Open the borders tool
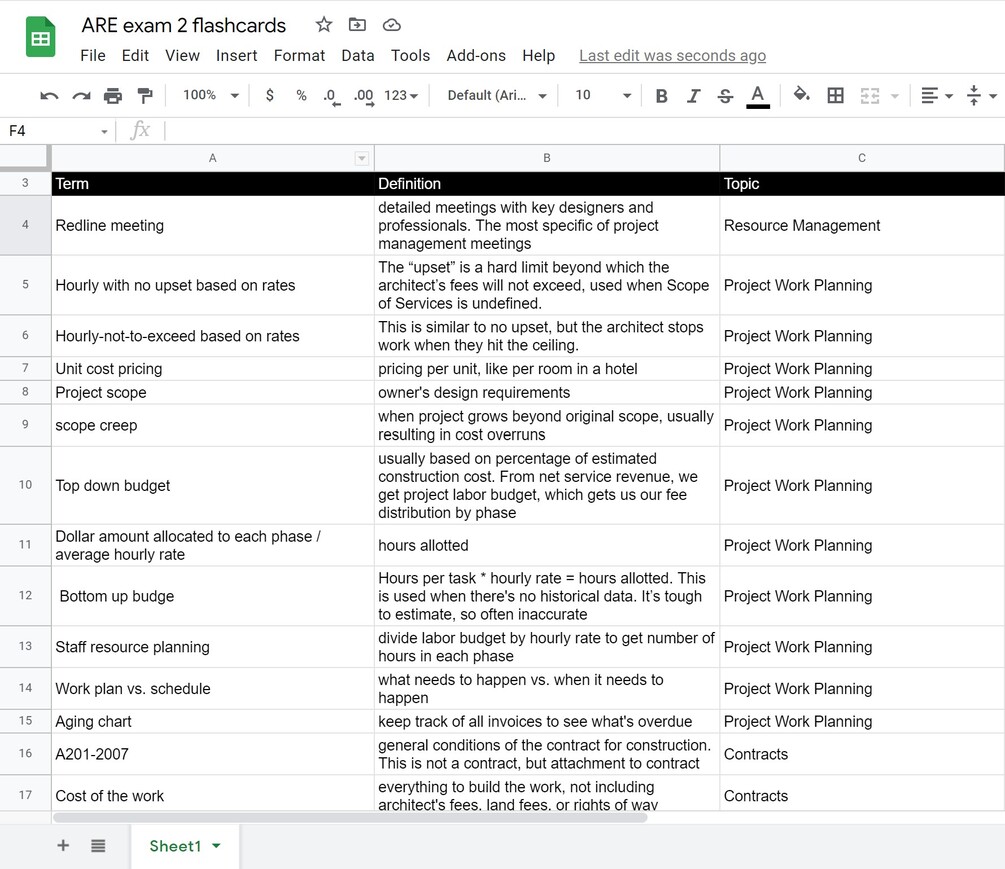 pos(835,95)
